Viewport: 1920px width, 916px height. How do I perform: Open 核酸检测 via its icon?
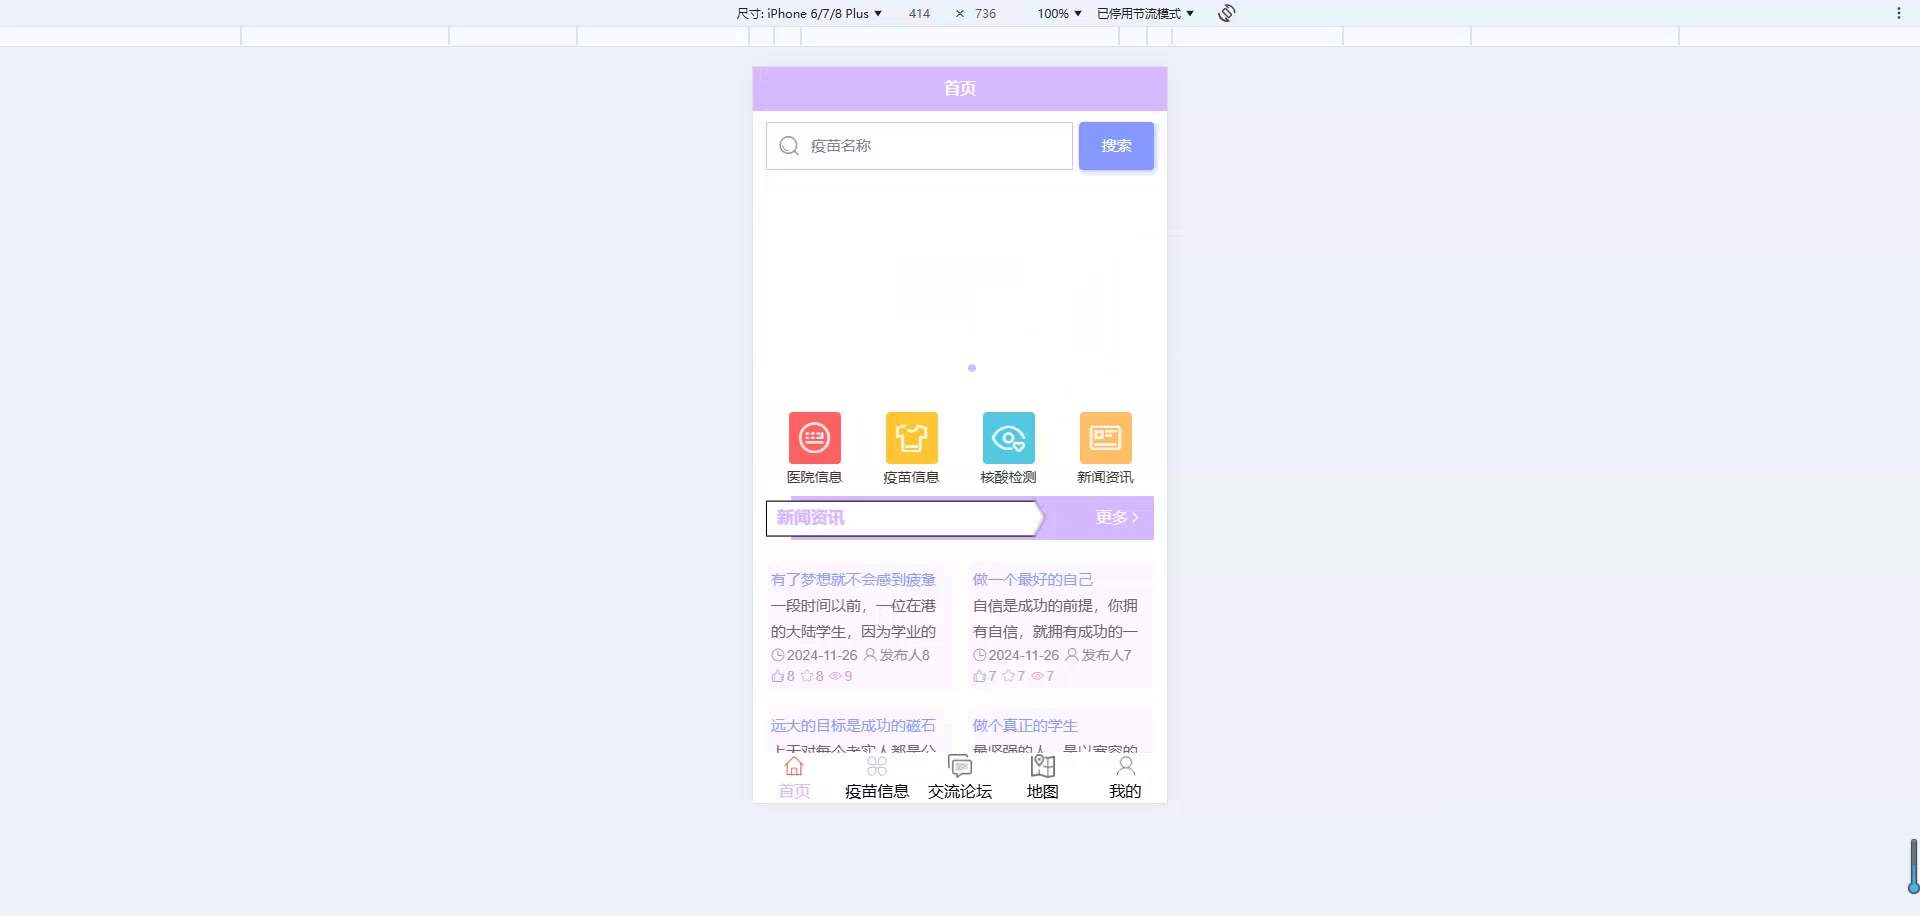coord(1008,437)
